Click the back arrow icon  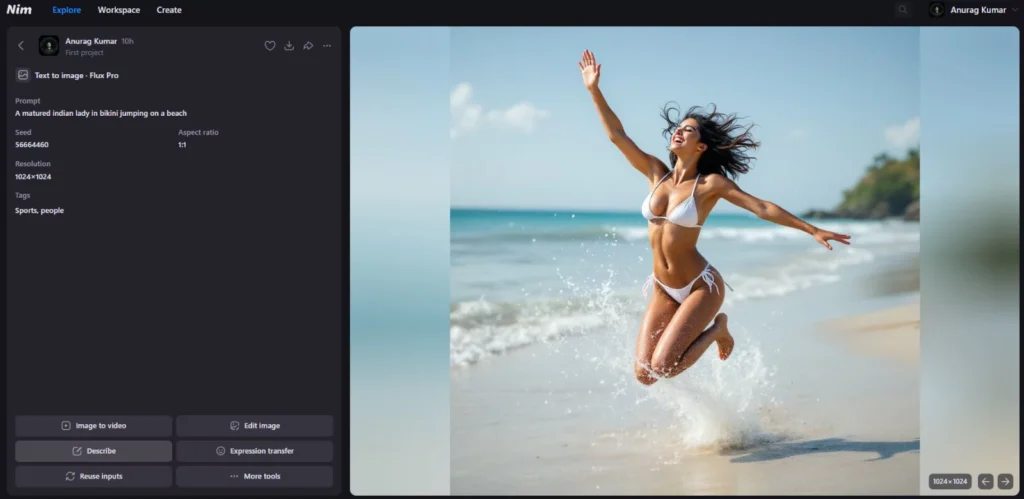pyautogui.click(x=21, y=46)
